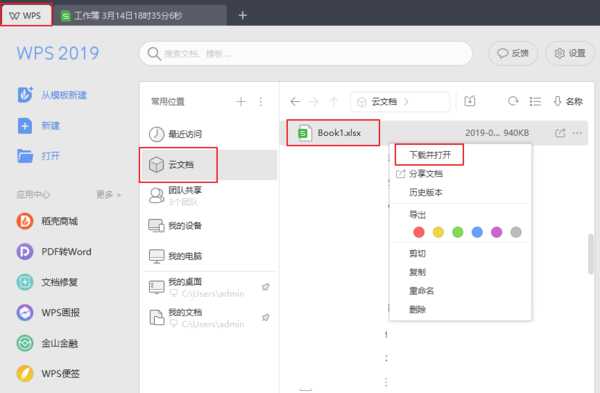Unpin 我的桌面 using its pin icon
Screen dimensions: 600x393
pos(266,287)
